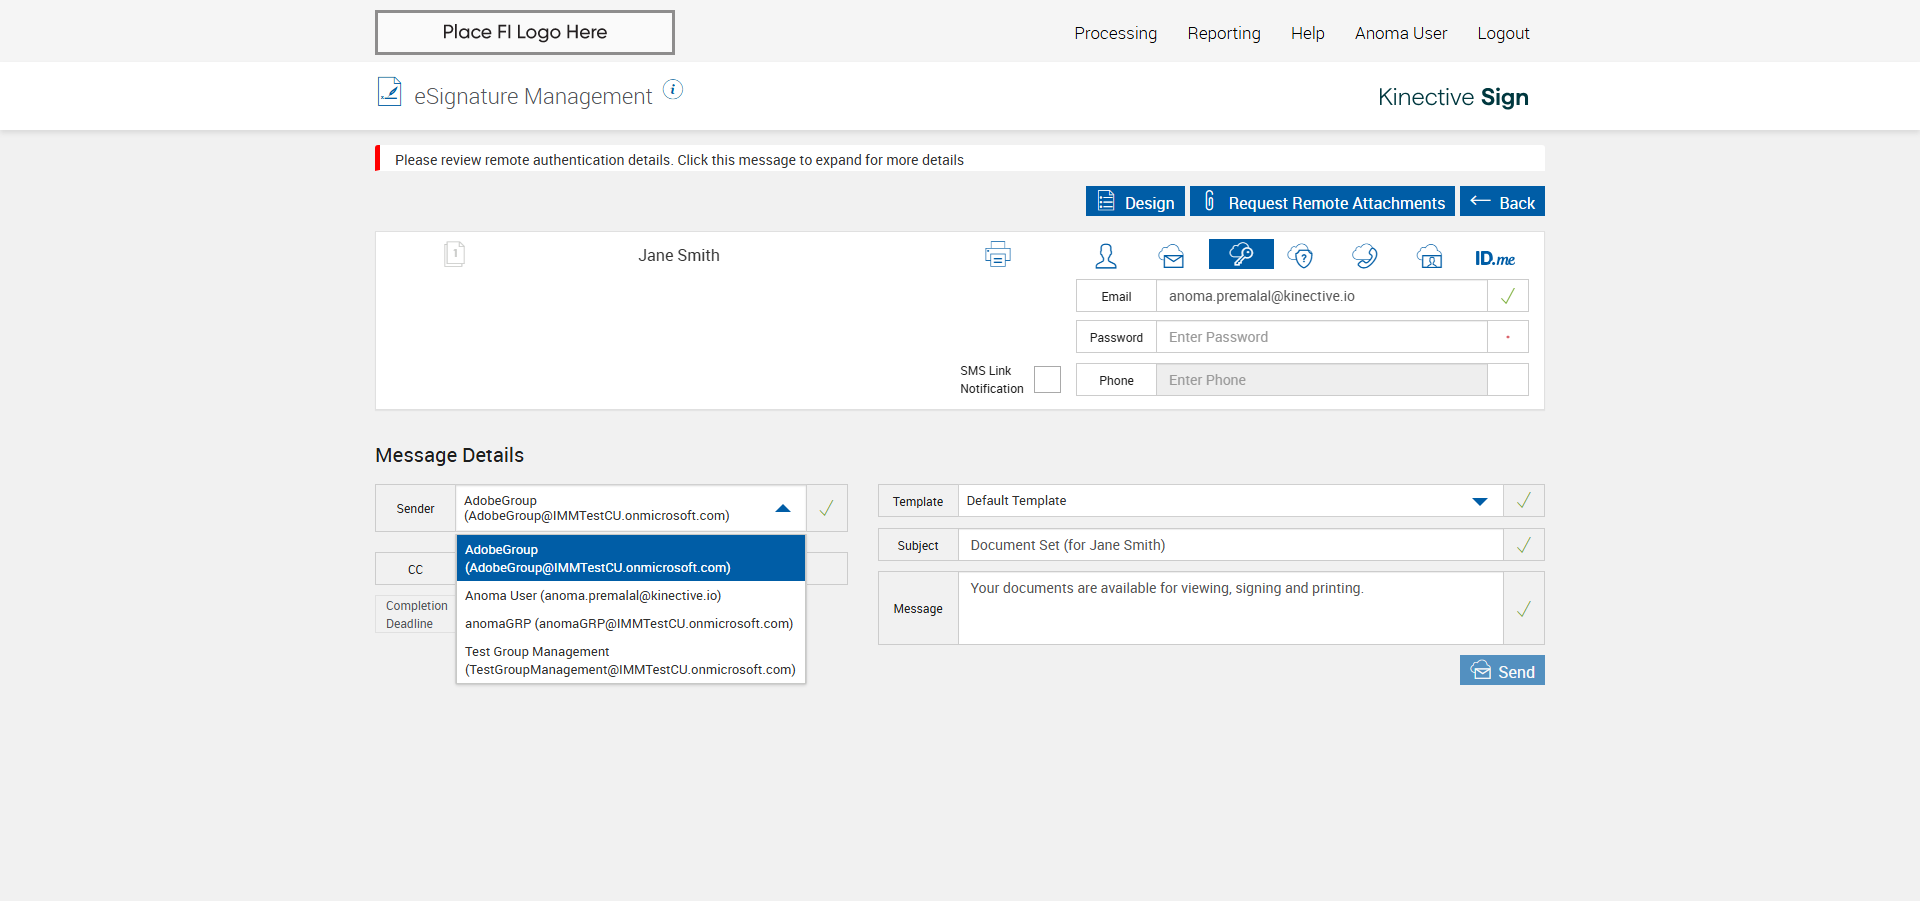Collapse the Sender dropdown arrow
The height and width of the screenshot is (901, 1920).
tap(783, 508)
